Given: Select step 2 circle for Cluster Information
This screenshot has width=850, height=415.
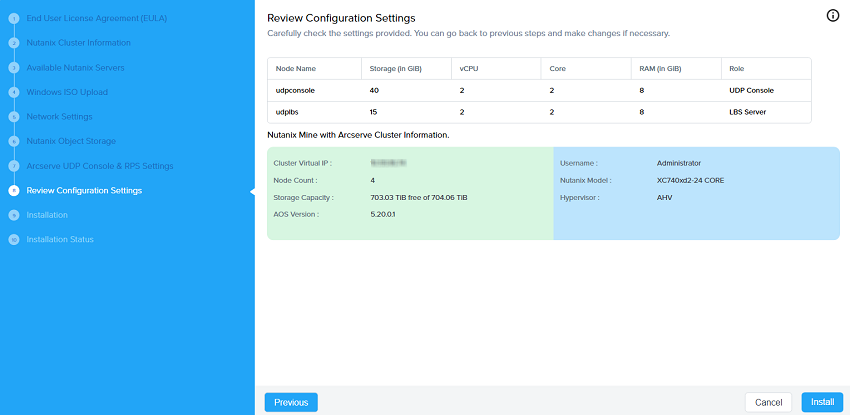Looking at the screenshot, I should 14,43.
